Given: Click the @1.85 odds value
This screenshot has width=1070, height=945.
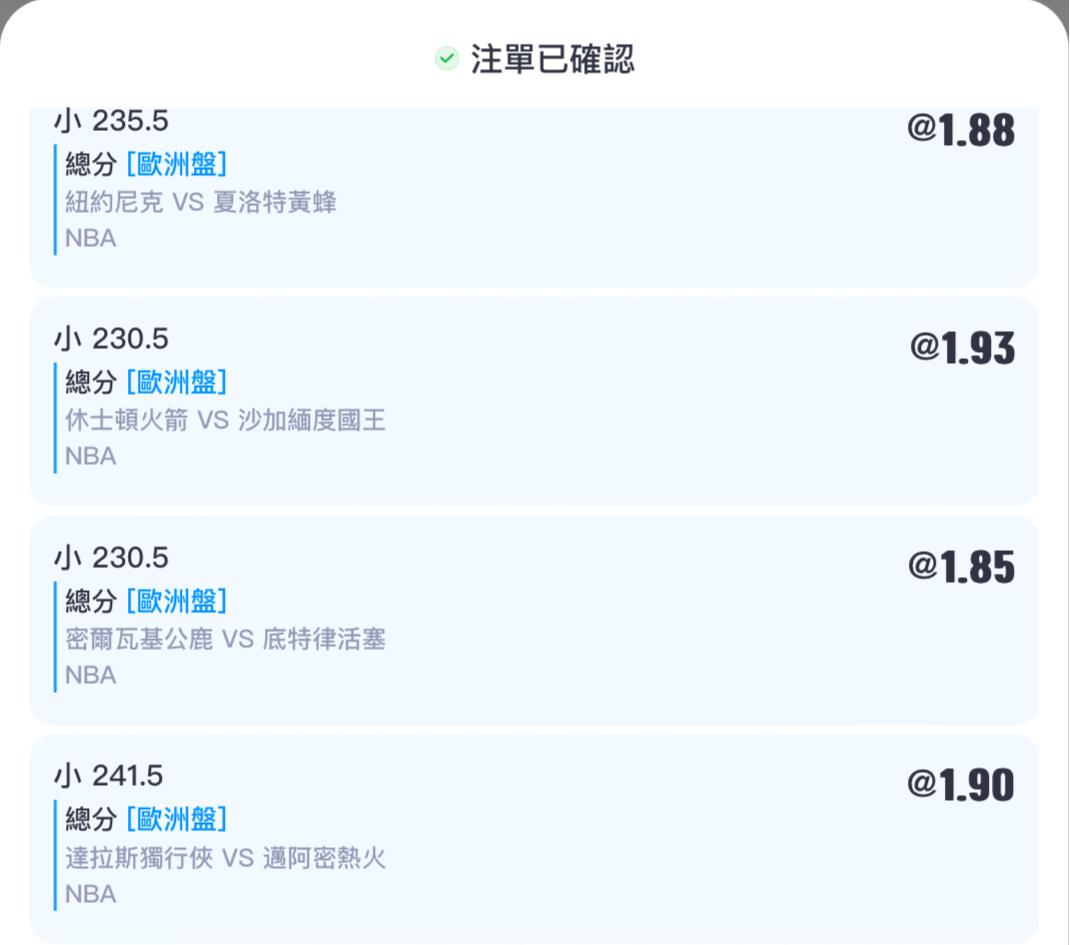Looking at the screenshot, I should [x=960, y=567].
